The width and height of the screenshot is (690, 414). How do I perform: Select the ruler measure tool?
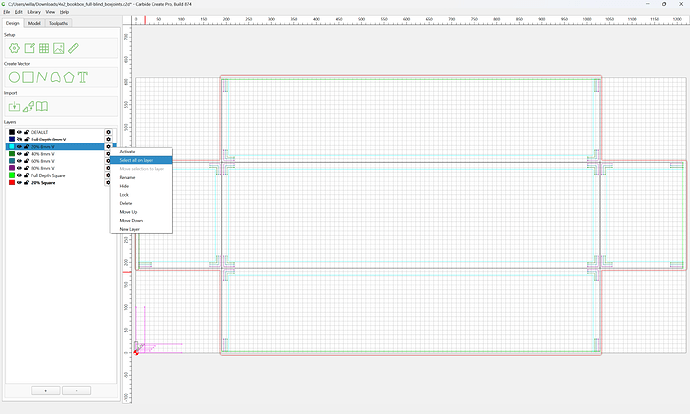tap(73, 48)
